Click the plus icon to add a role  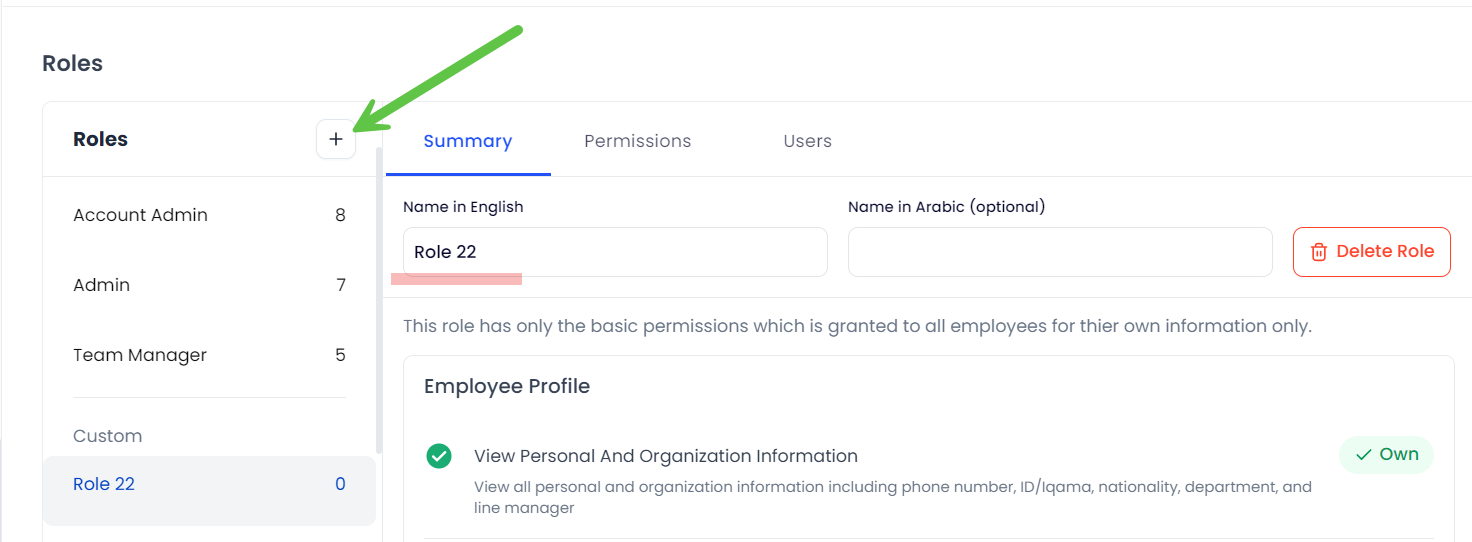tap(336, 139)
